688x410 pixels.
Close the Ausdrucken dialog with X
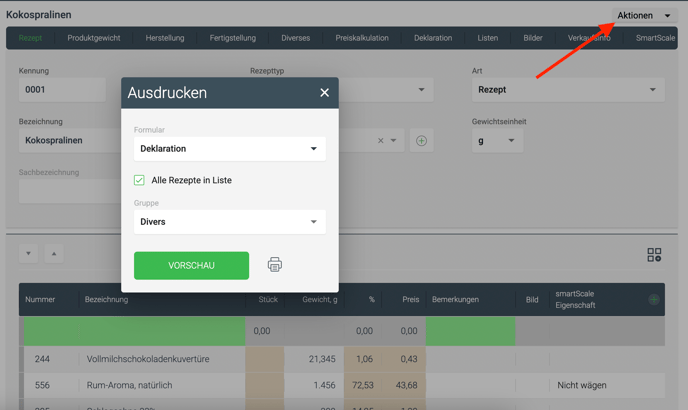pyautogui.click(x=324, y=93)
